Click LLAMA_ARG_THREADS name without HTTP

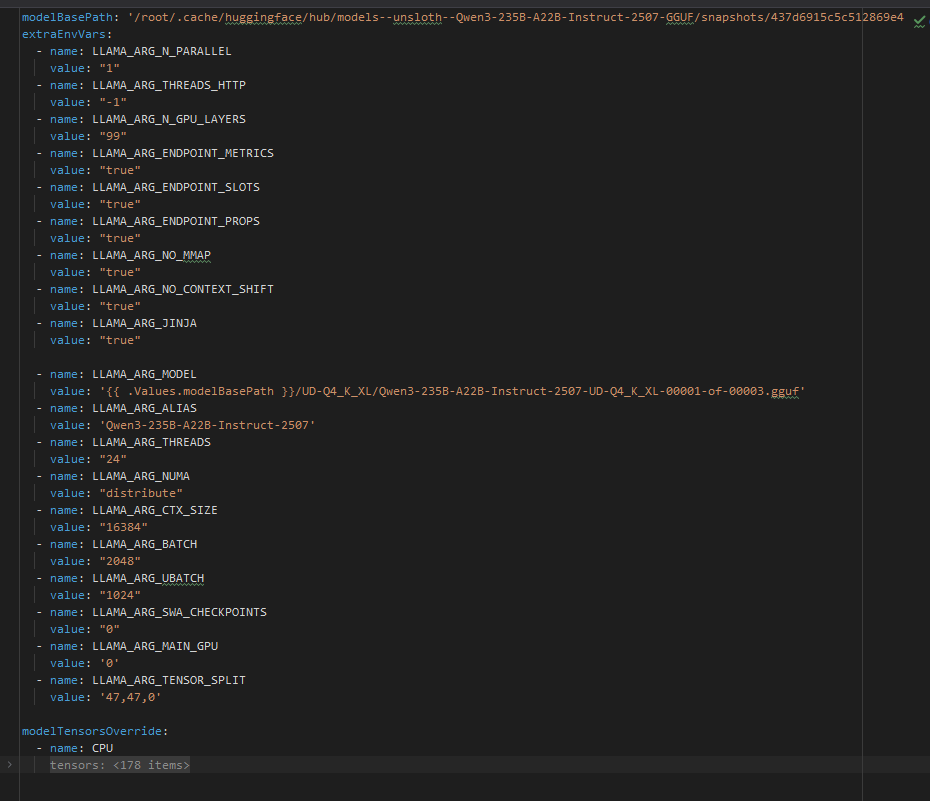[x=151, y=442]
